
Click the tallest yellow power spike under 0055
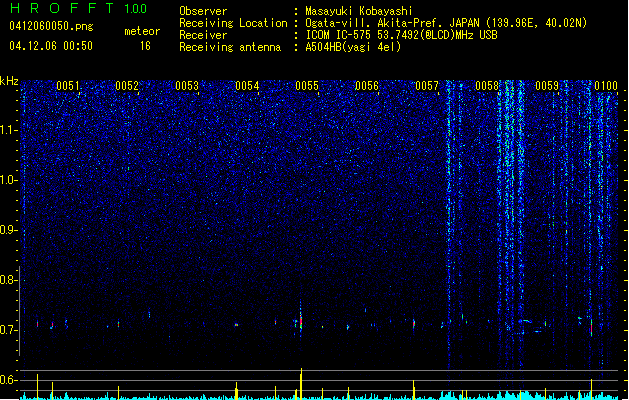(x=301, y=384)
